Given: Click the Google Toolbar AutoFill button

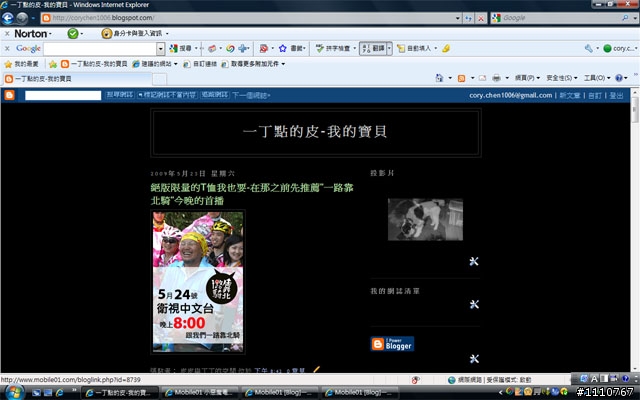Looking at the screenshot, I should (x=414, y=49).
